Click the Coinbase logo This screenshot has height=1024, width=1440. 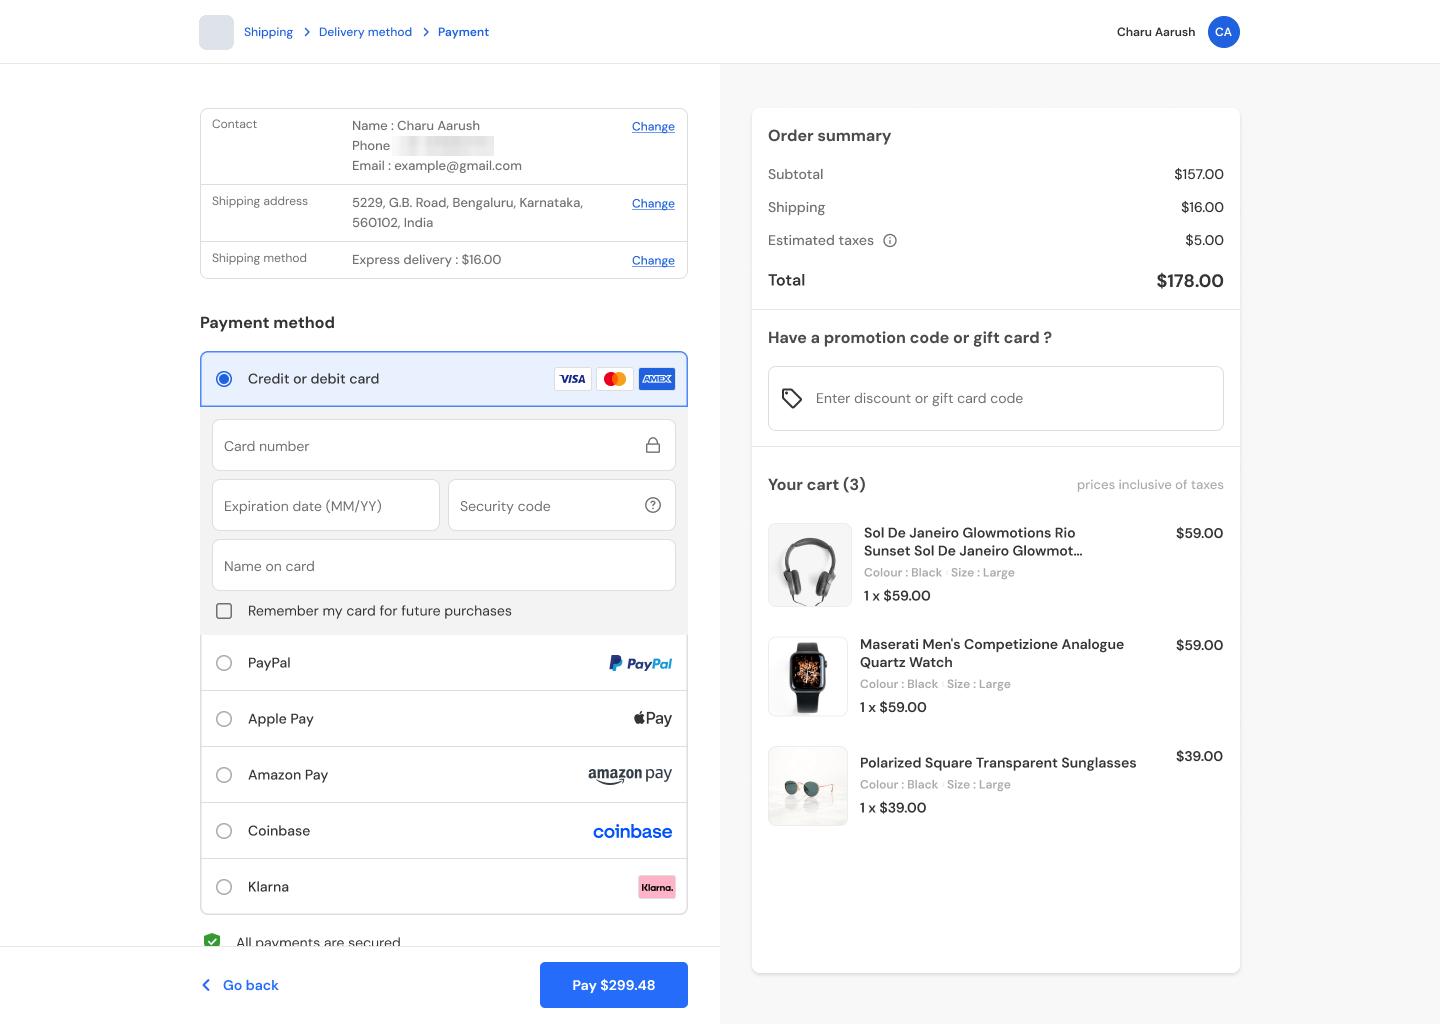(x=632, y=831)
